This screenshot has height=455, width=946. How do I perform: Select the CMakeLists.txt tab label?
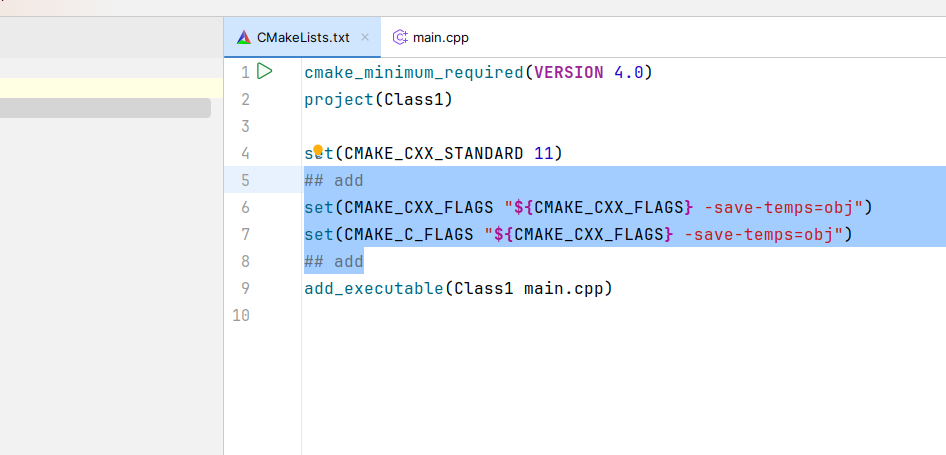303,38
